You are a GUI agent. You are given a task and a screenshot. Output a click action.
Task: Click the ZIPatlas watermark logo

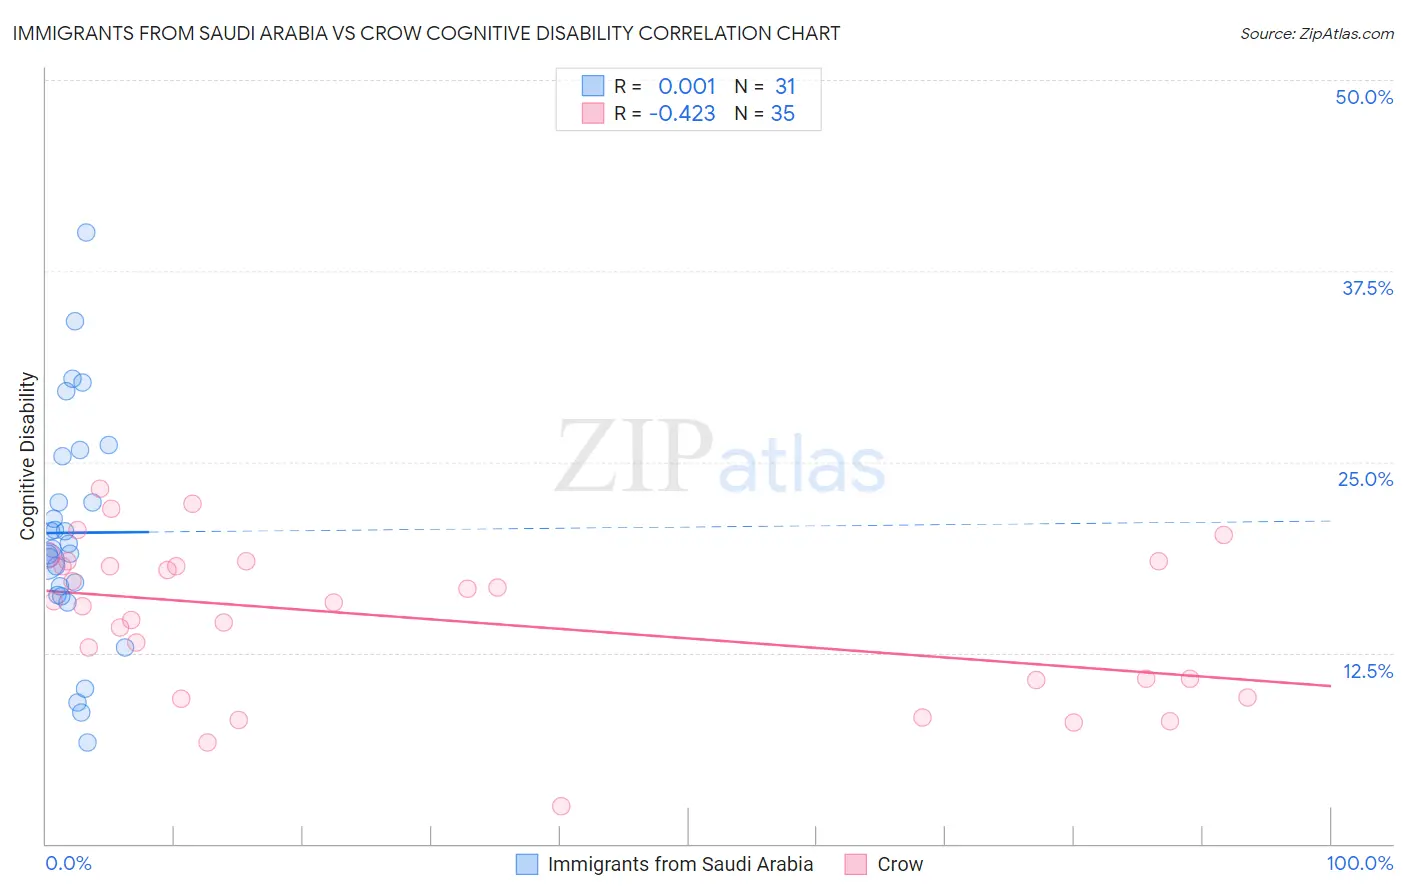coord(720,458)
